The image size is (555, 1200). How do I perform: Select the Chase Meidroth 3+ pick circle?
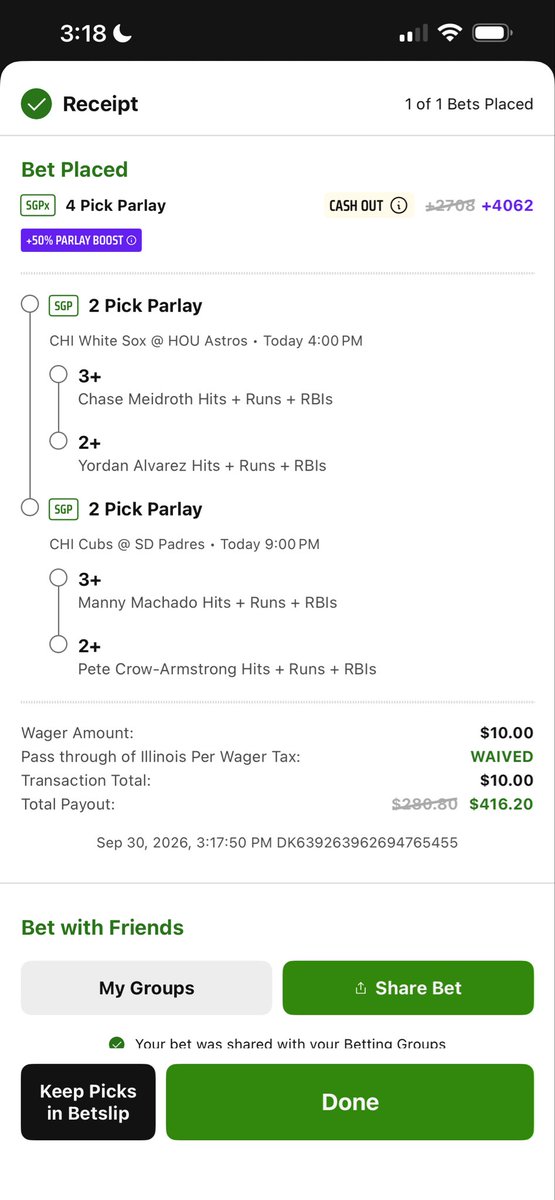[x=59, y=375]
